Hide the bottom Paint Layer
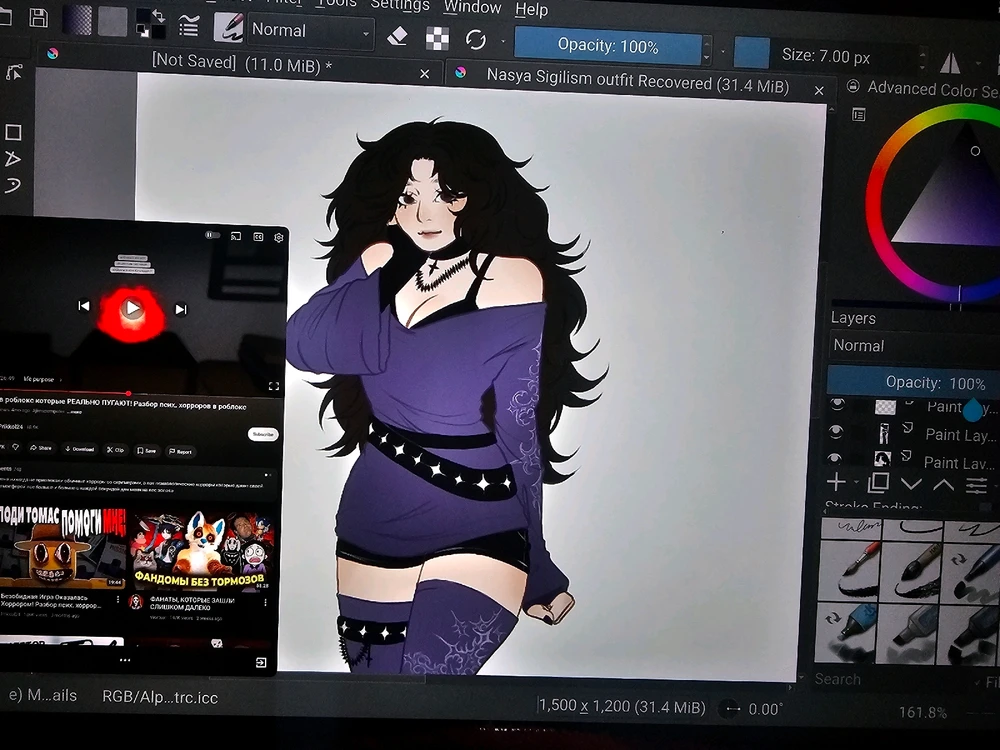 tap(837, 459)
